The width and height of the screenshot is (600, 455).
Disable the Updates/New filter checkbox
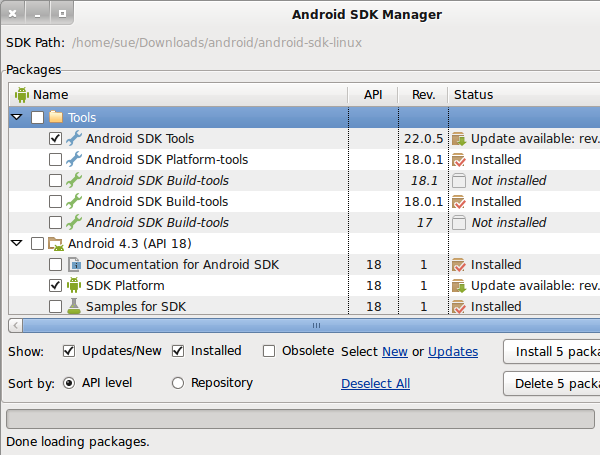click(69, 351)
